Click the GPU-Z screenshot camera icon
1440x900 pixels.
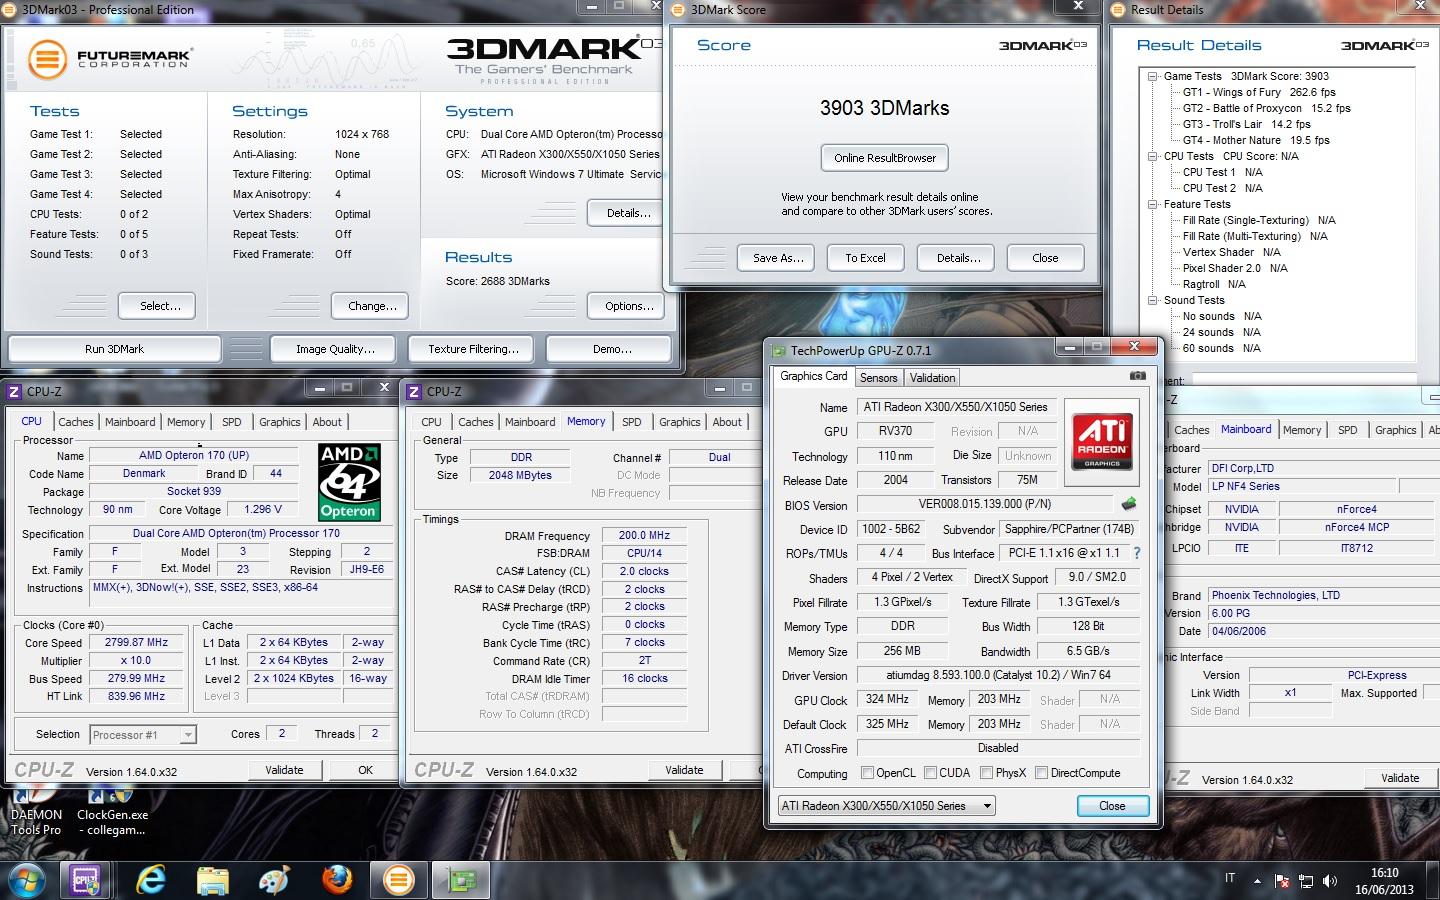click(1137, 376)
